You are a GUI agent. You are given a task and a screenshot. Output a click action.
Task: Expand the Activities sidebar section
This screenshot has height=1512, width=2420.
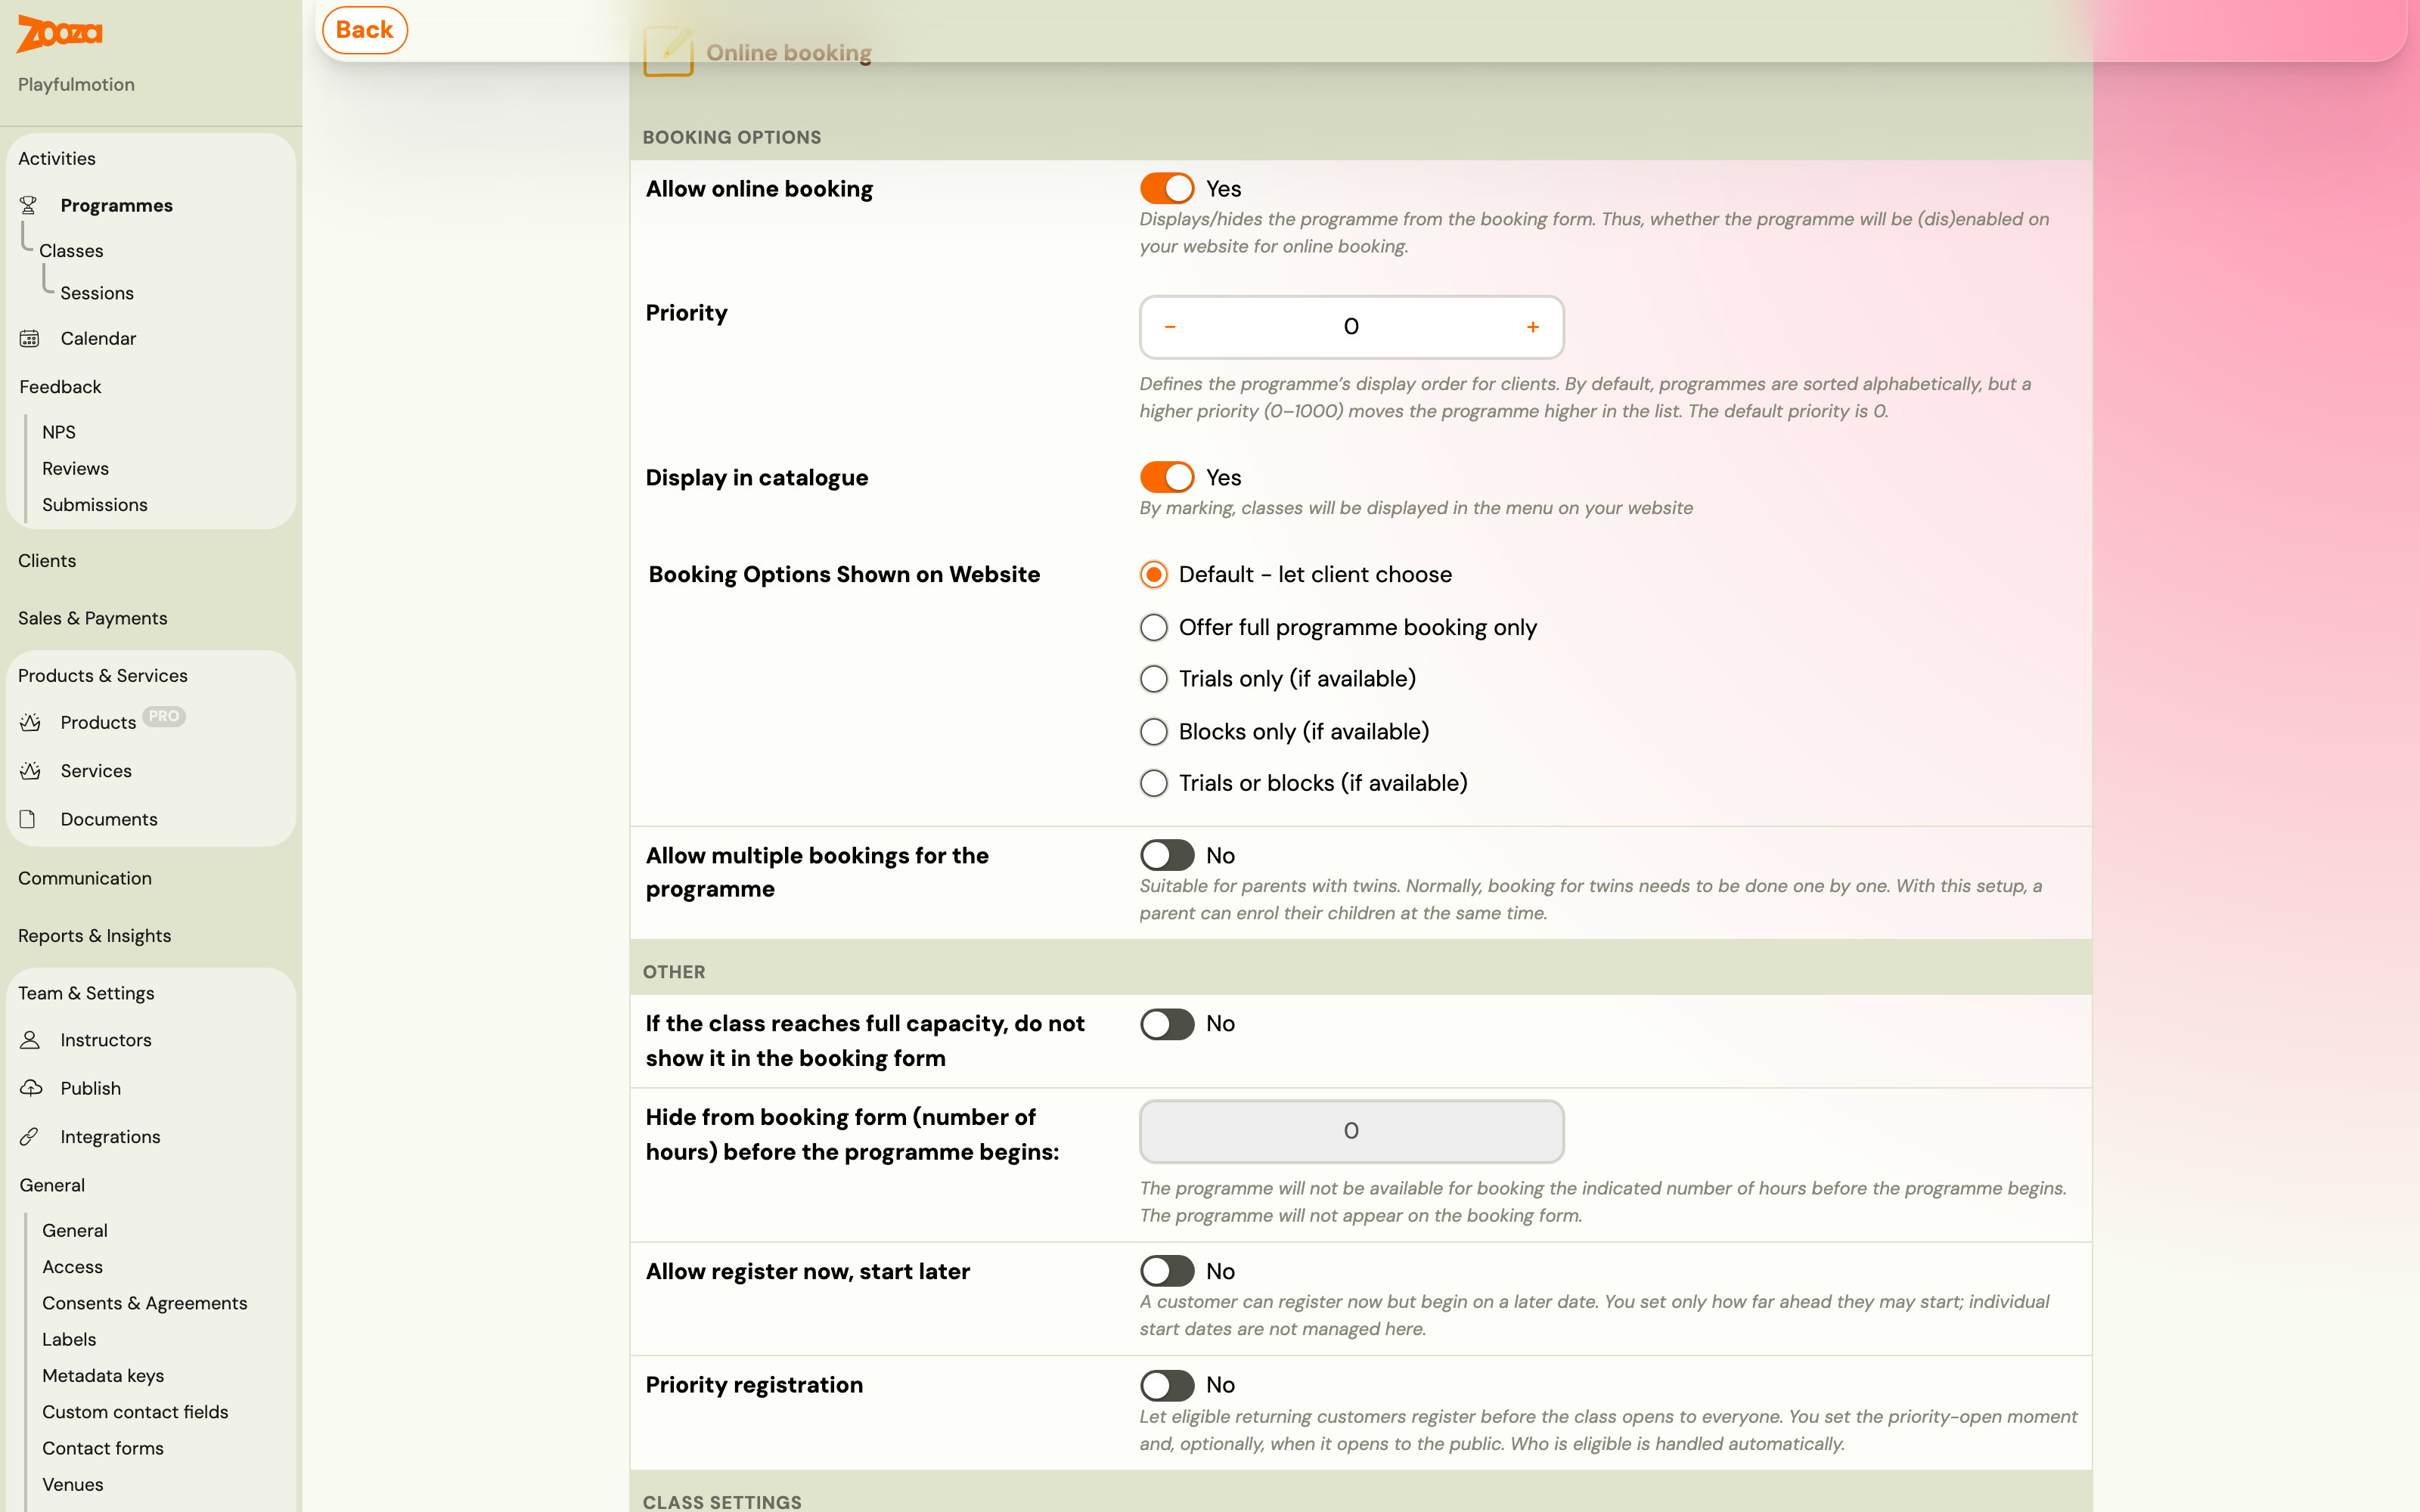point(57,158)
